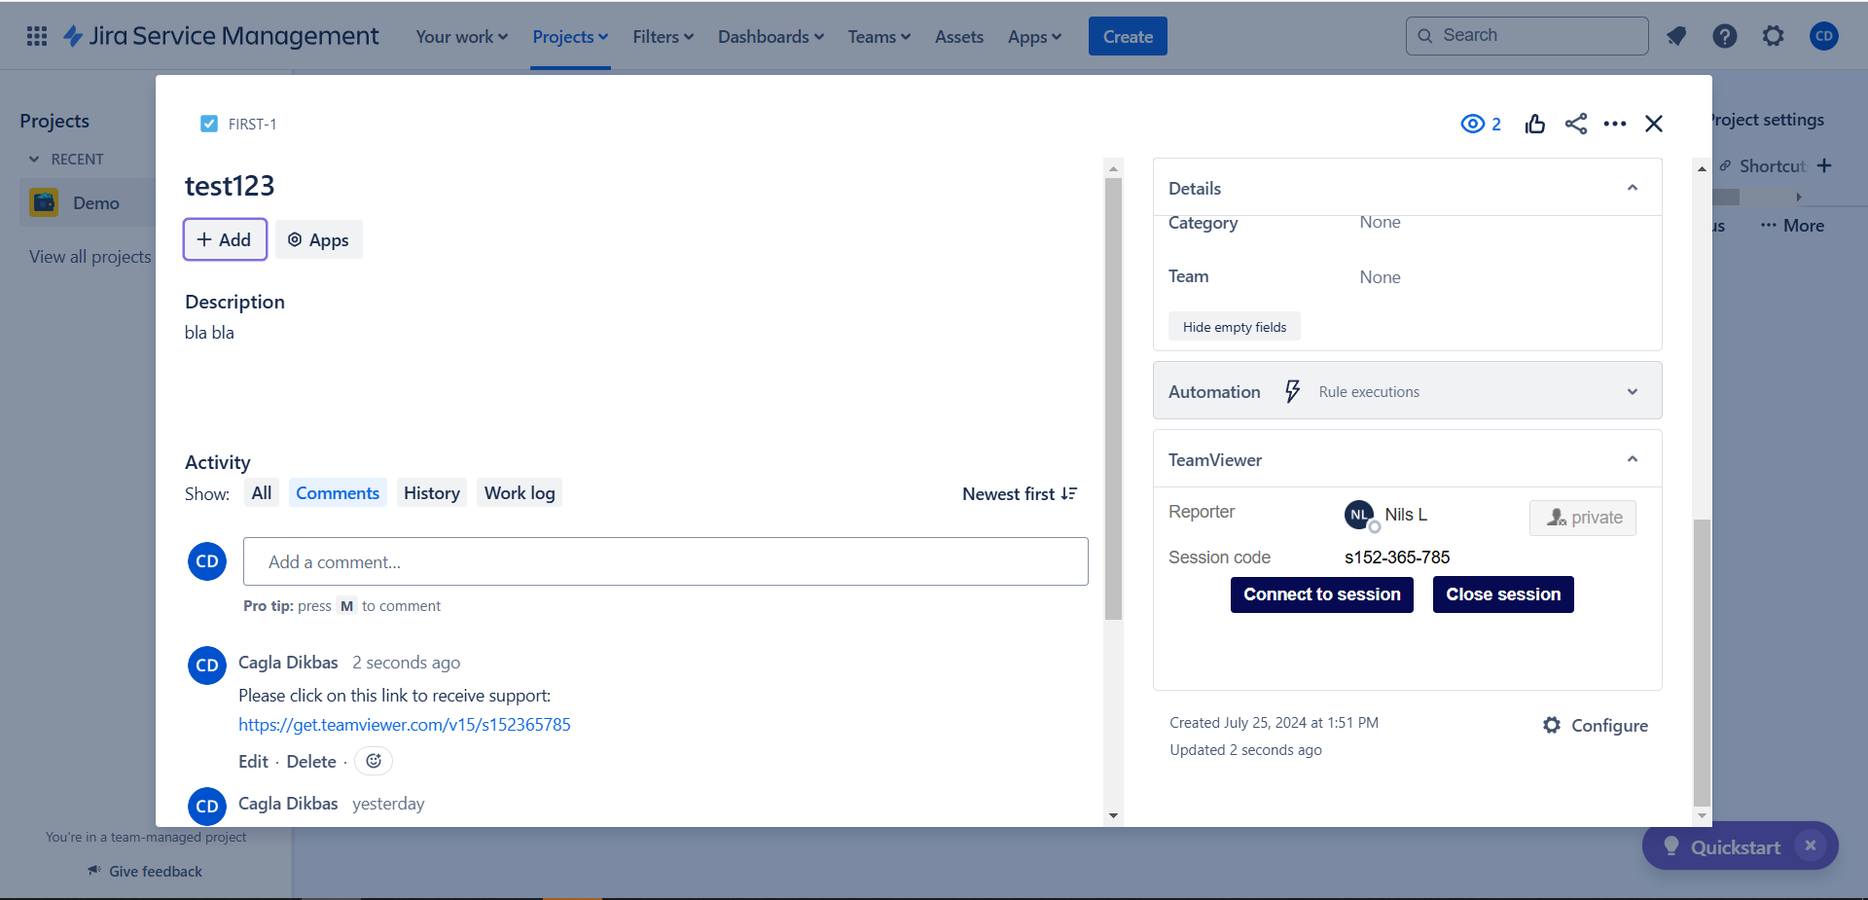Click Close session button
Viewport: 1868px width, 900px height.
1503,595
